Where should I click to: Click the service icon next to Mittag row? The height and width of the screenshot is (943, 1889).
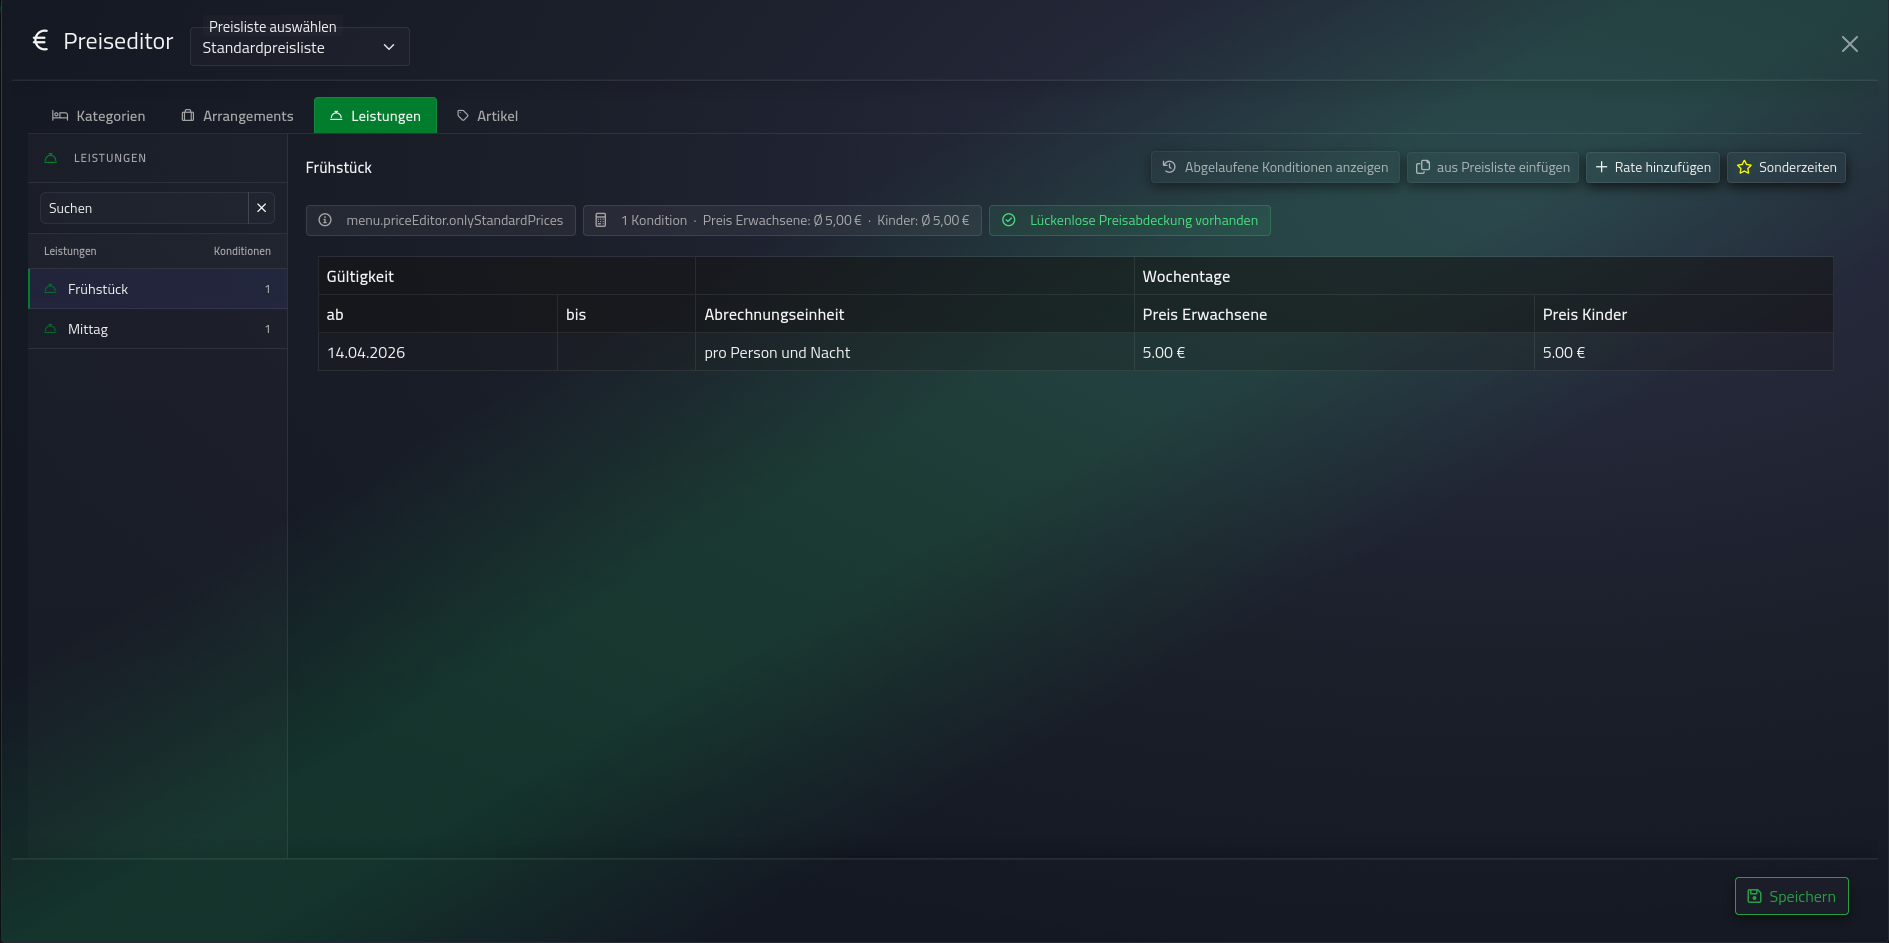(51, 329)
